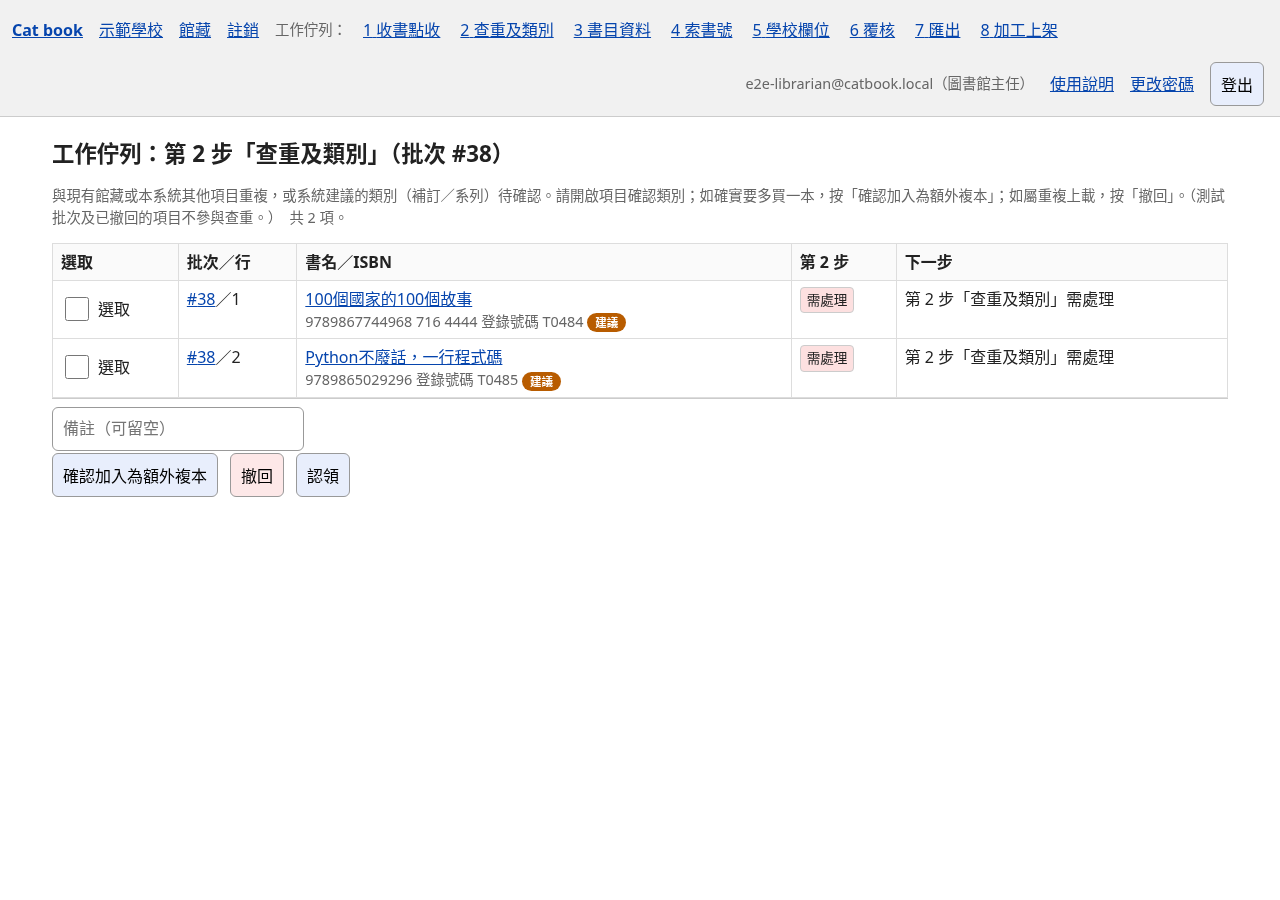This screenshot has height=900, width=1280.
Task: Click the 登出 button
Action: click(x=1237, y=84)
